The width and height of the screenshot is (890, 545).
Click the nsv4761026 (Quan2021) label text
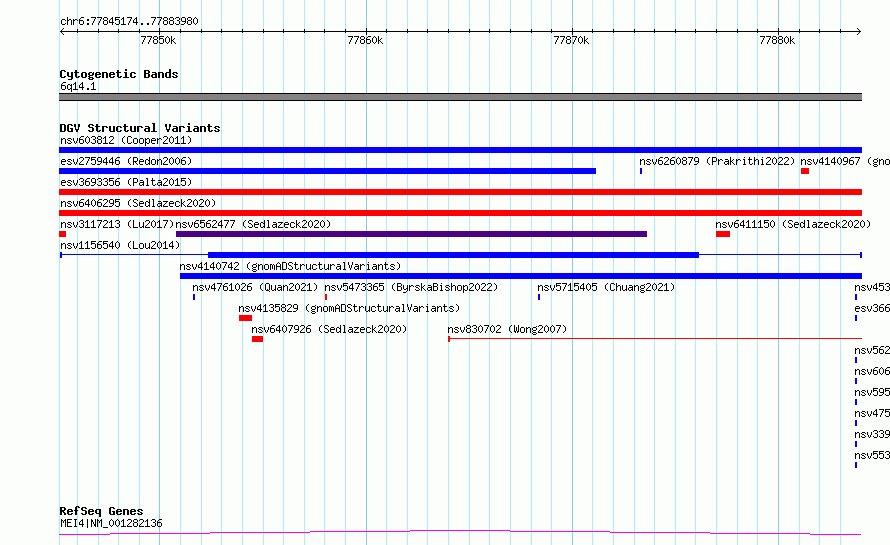click(255, 287)
